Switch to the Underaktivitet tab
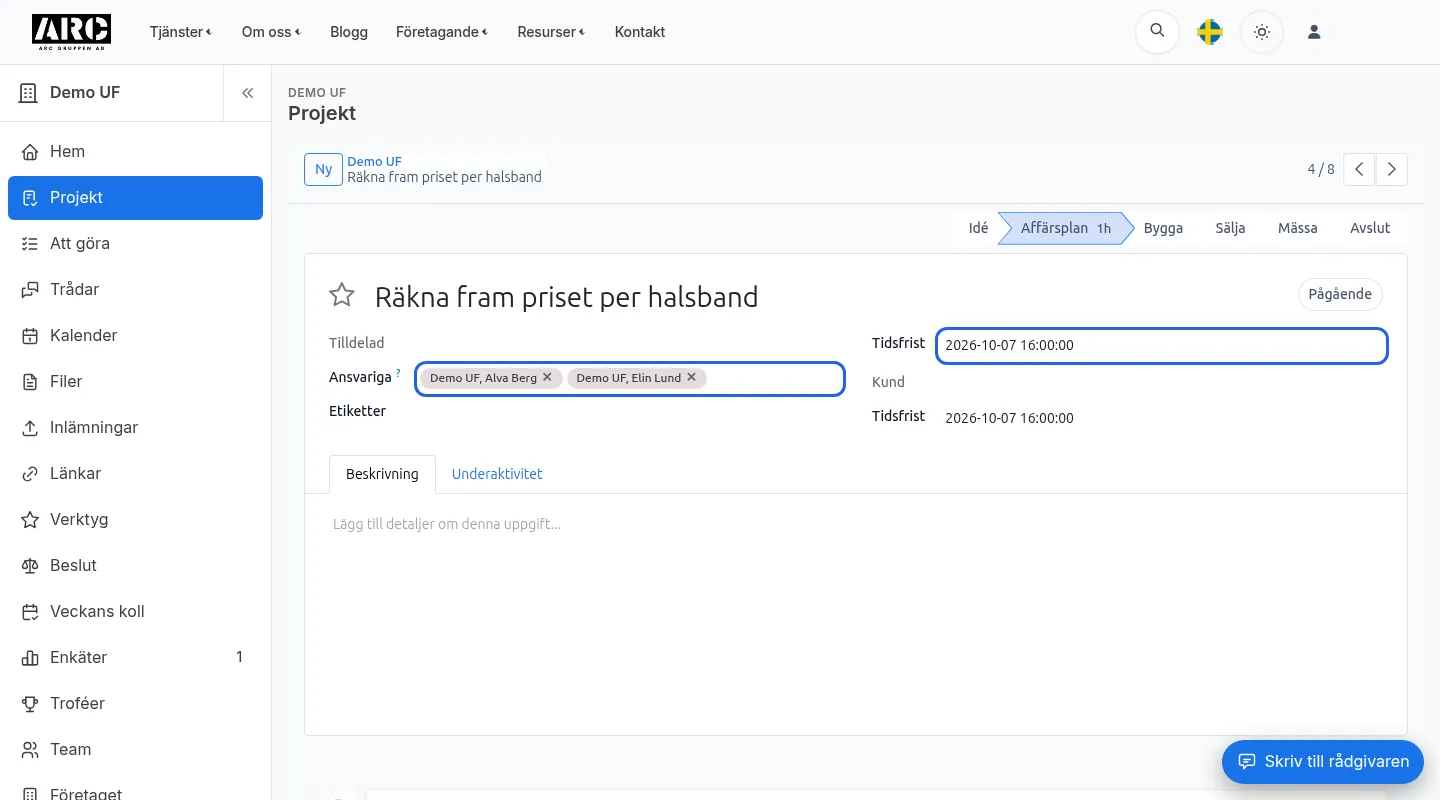Screen dimensions: 1440x800 tap(497, 474)
